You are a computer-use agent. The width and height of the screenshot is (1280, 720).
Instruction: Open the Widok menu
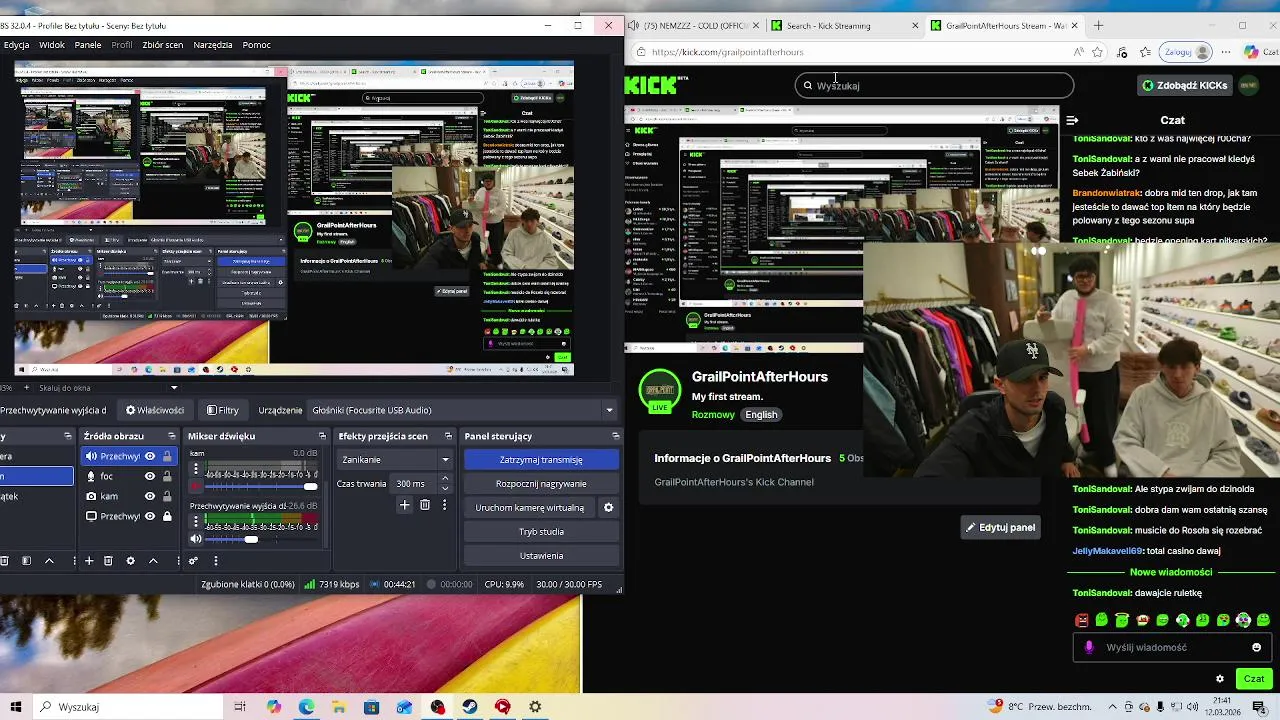[52, 45]
